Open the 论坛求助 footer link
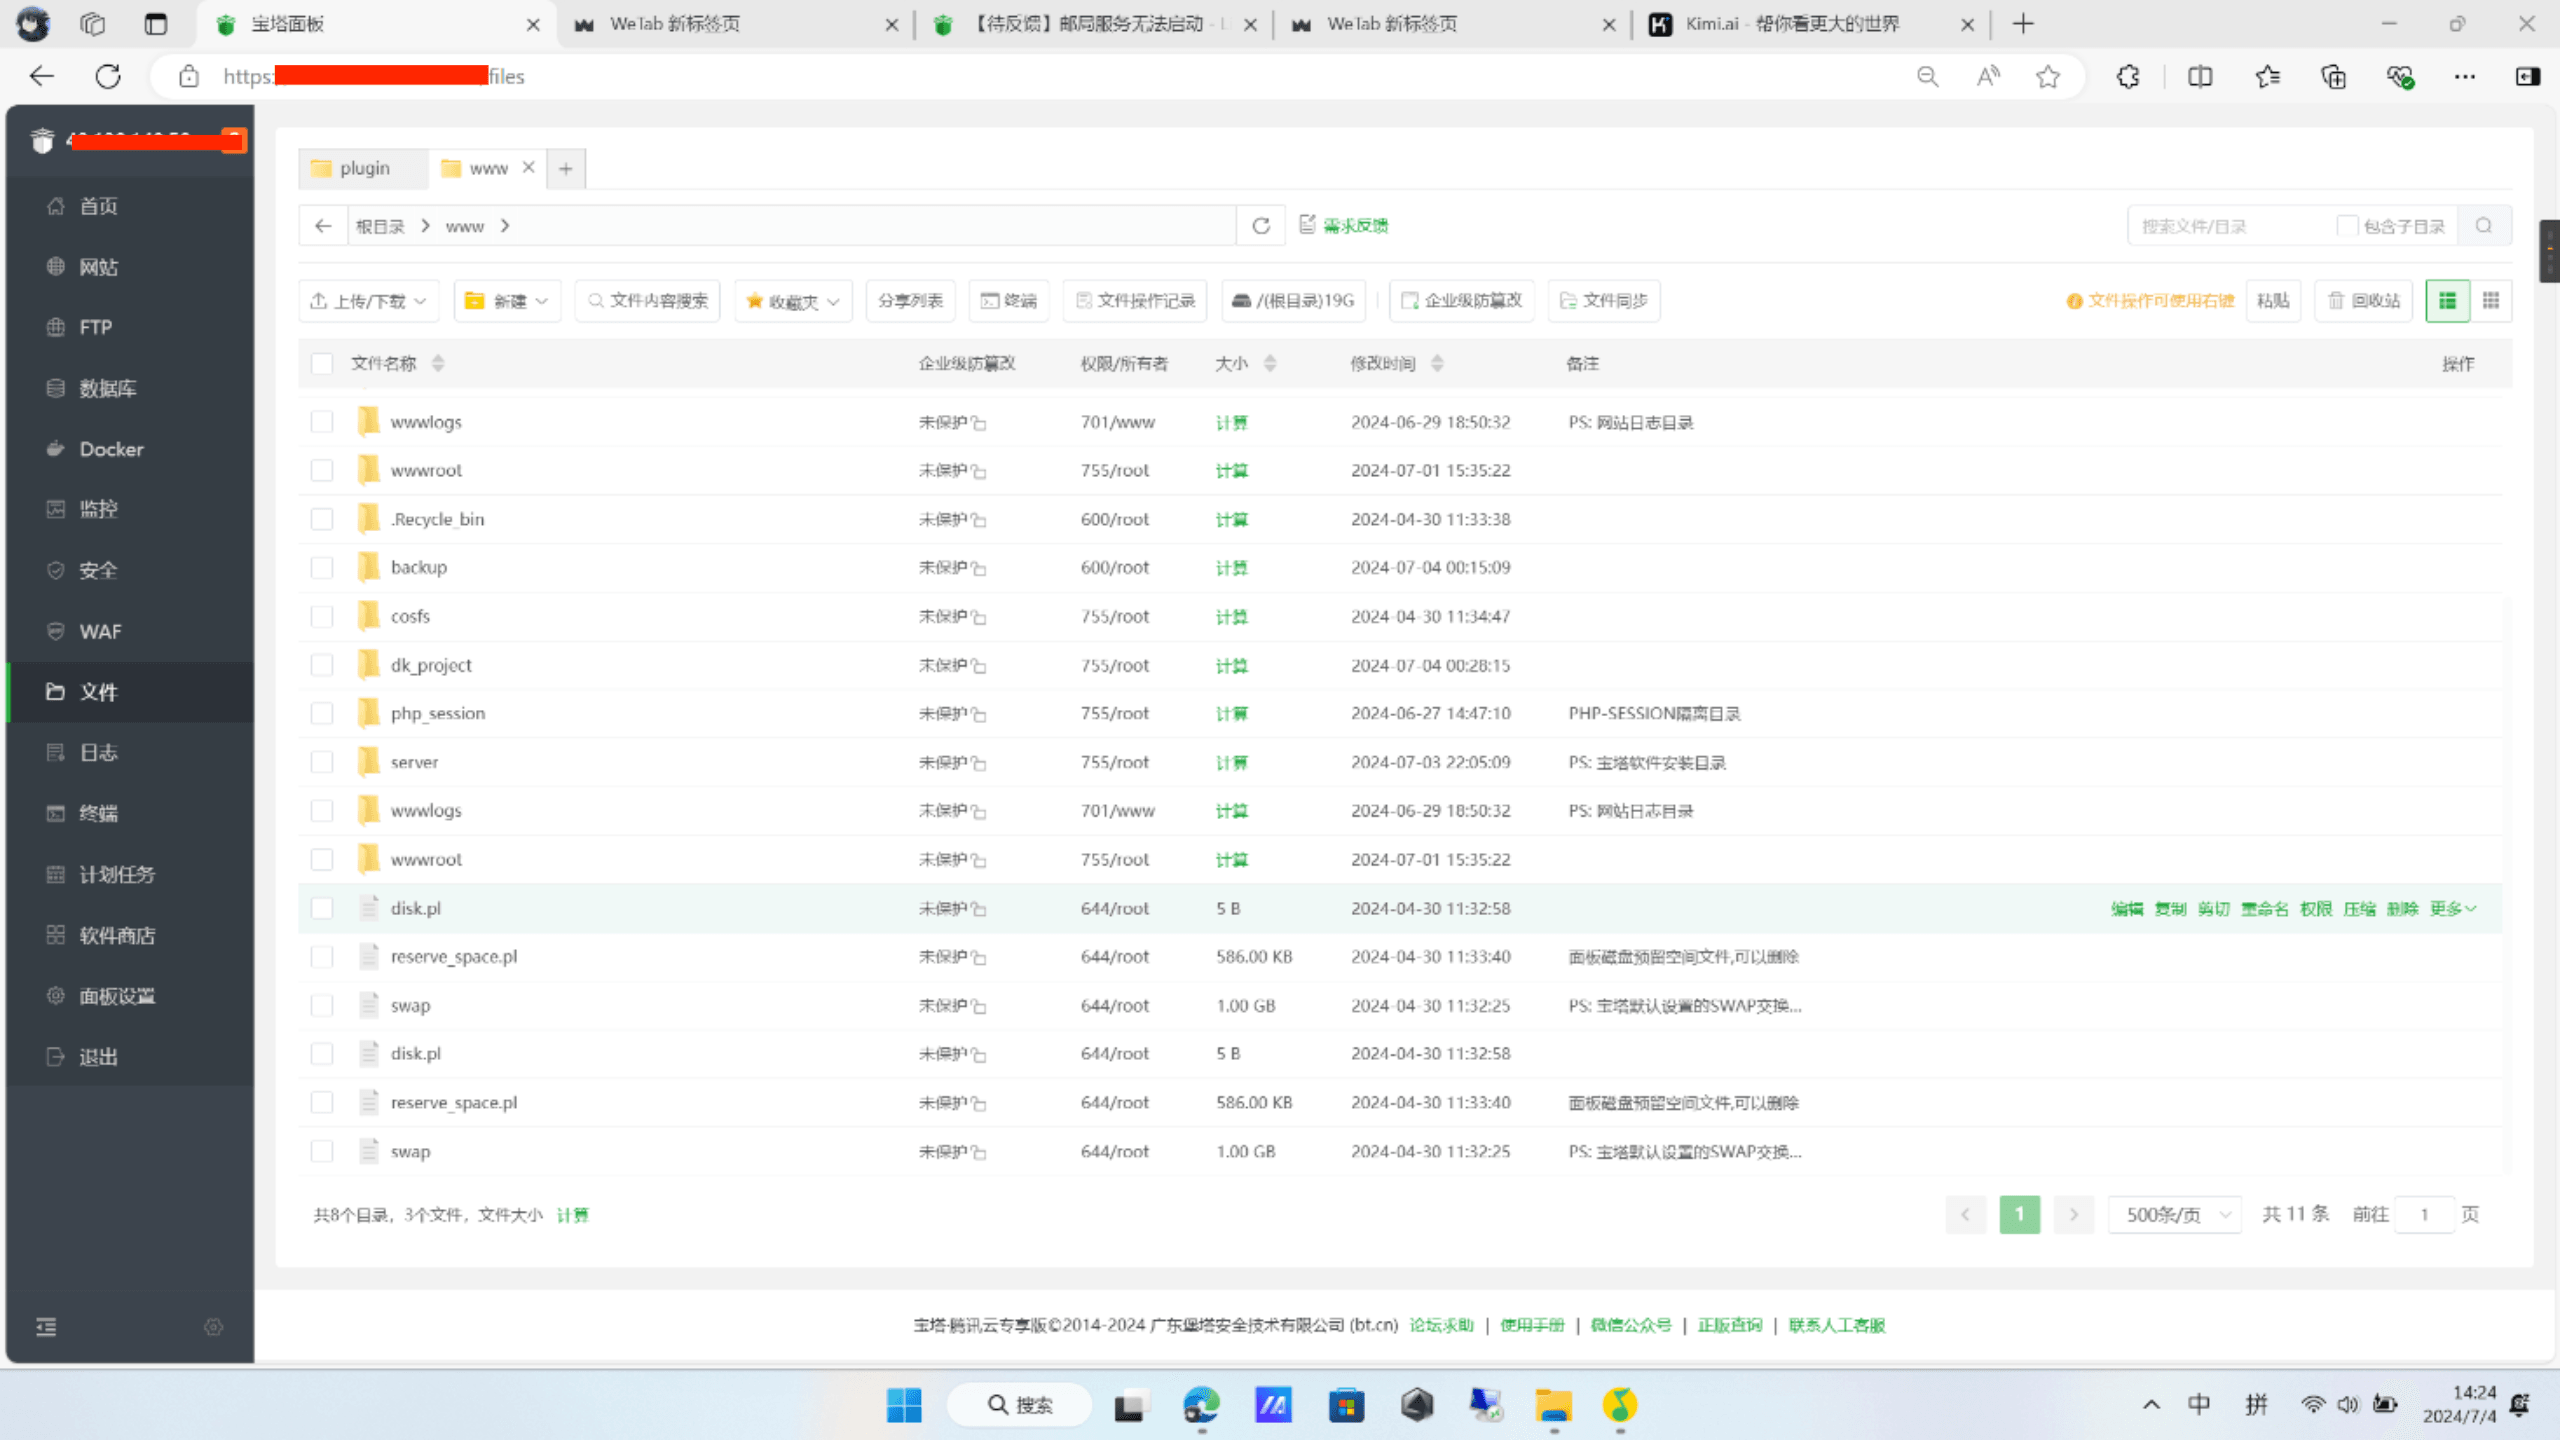 1442,1325
